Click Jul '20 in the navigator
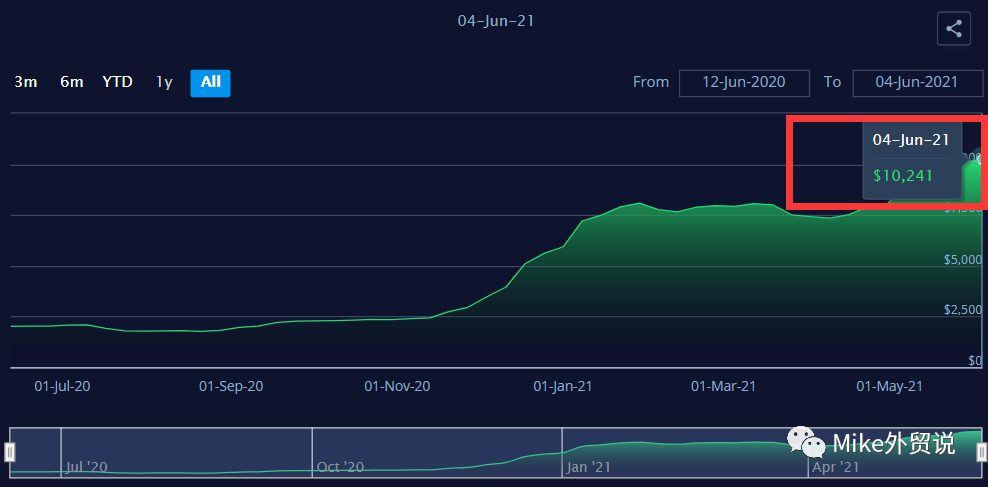The height and width of the screenshot is (487, 988). (86, 466)
